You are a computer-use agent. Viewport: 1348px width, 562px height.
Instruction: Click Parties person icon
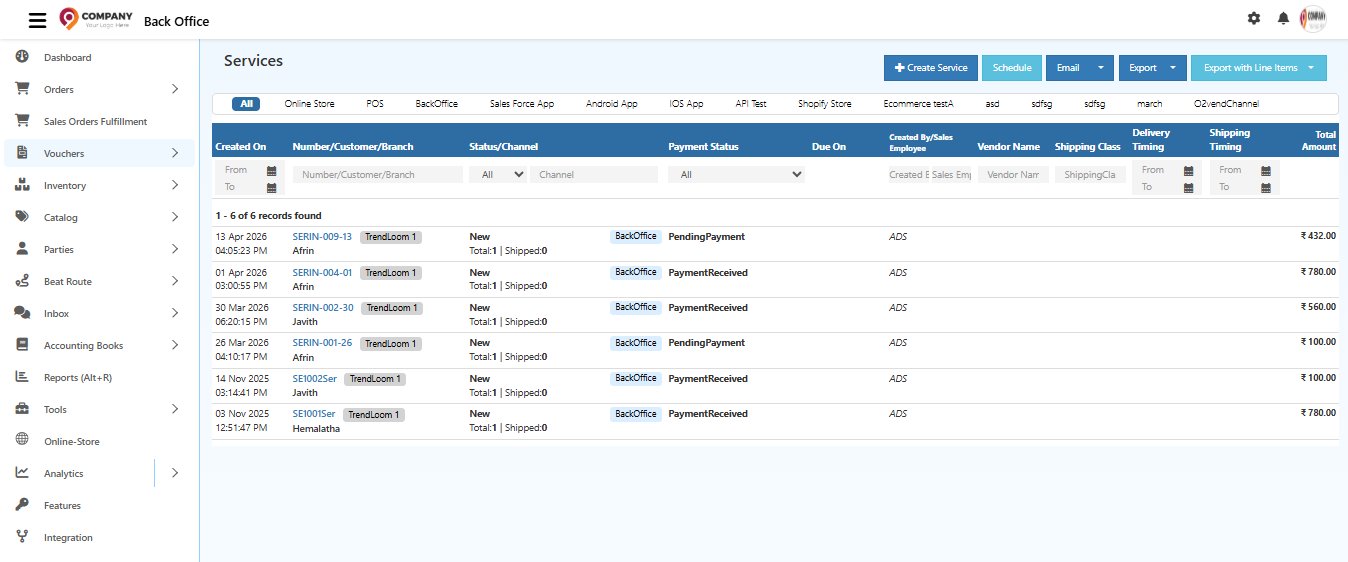pos(22,249)
